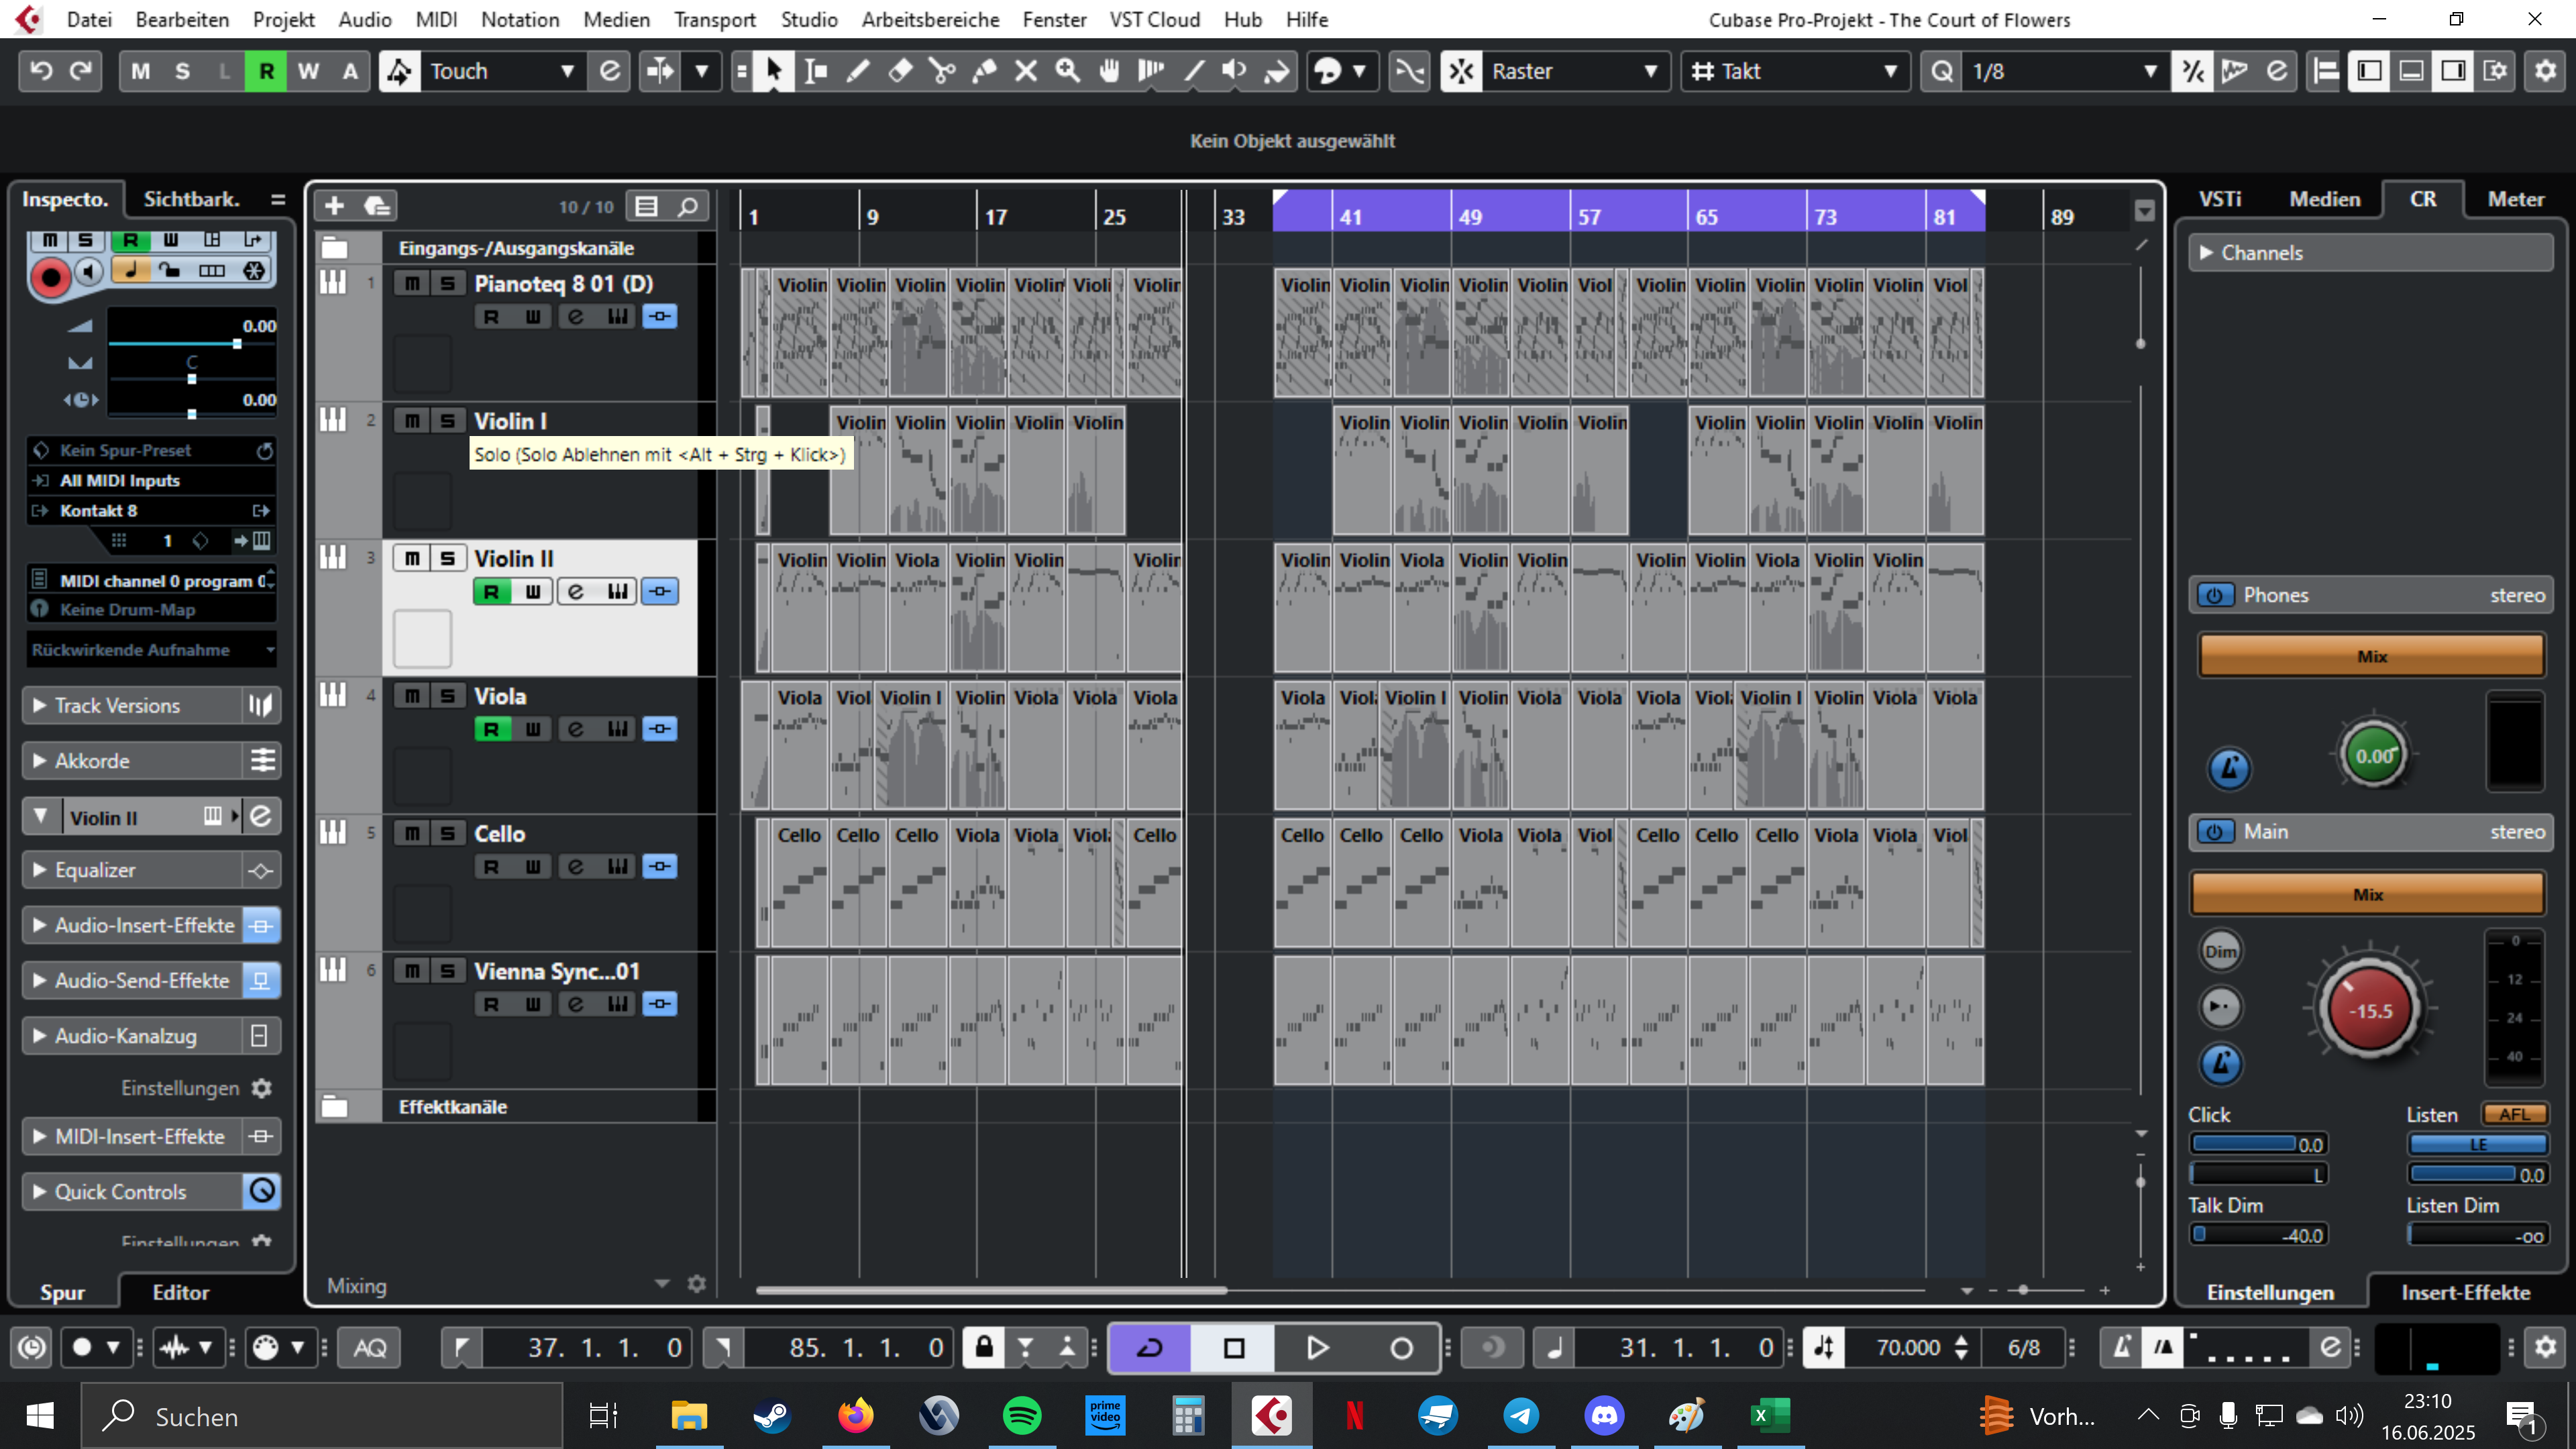Switch to the Meter tab
The height and width of the screenshot is (1449, 2576).
pyautogui.click(x=2516, y=199)
